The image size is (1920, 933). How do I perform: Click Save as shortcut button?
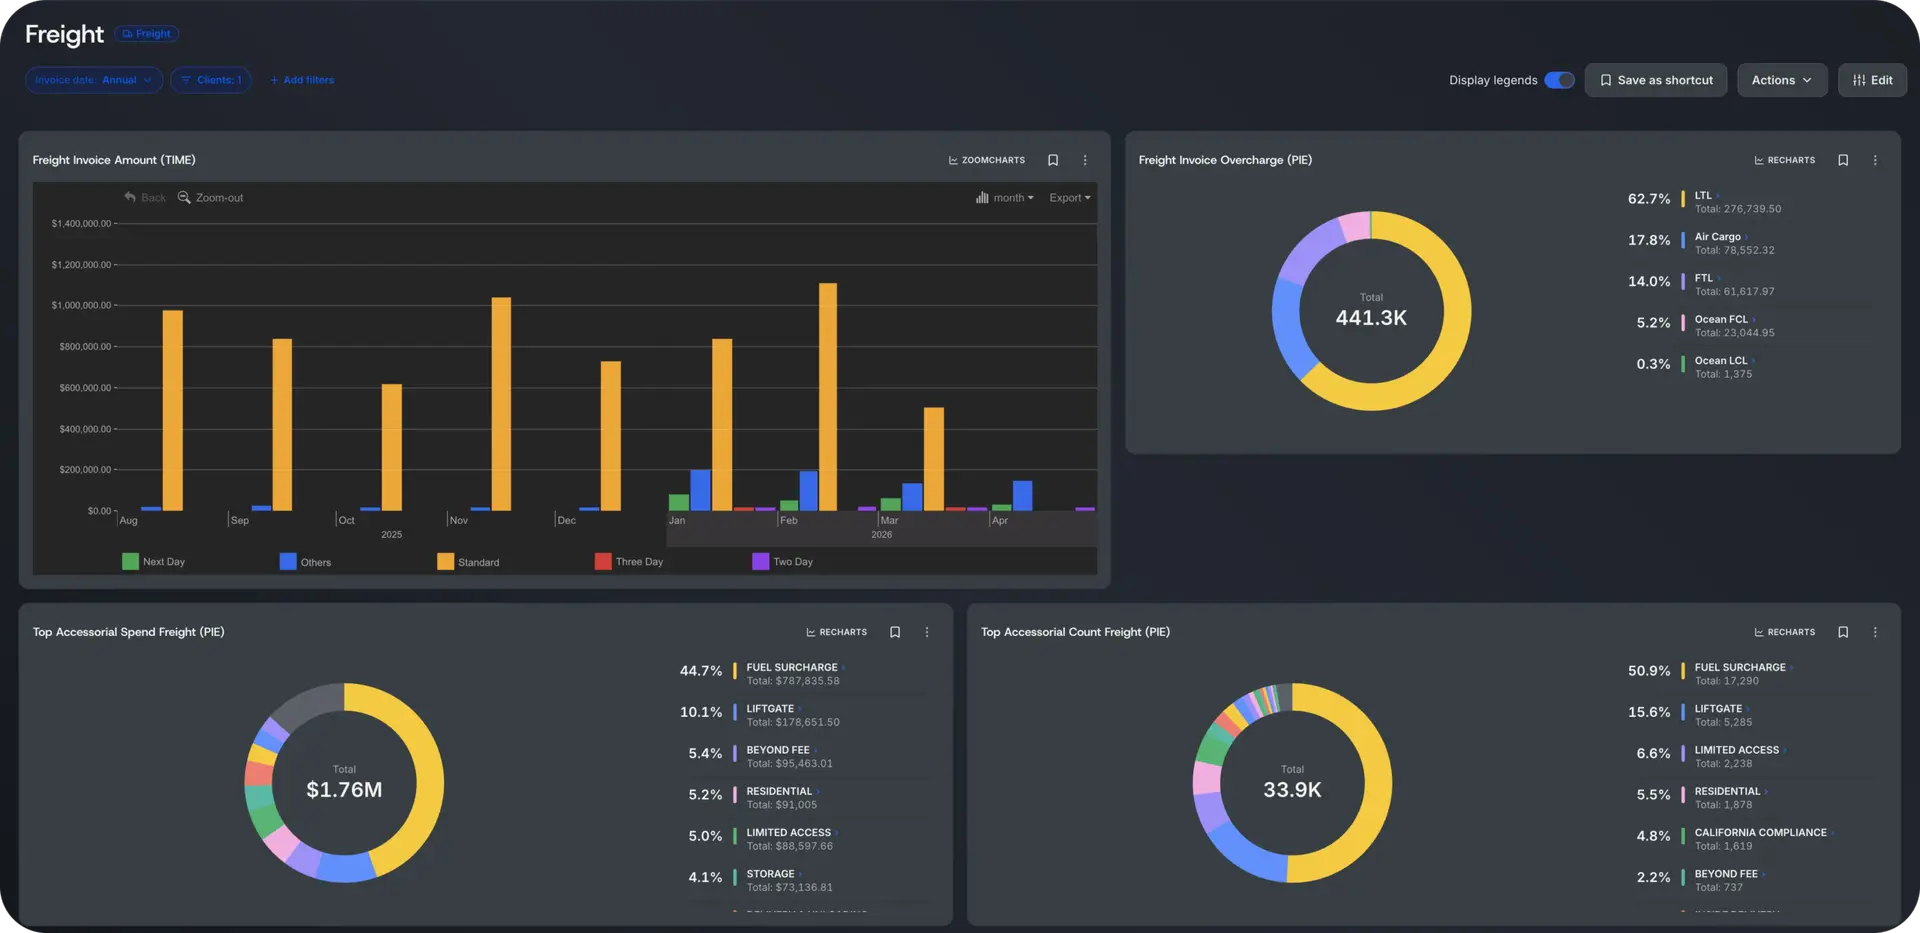pyautogui.click(x=1656, y=80)
